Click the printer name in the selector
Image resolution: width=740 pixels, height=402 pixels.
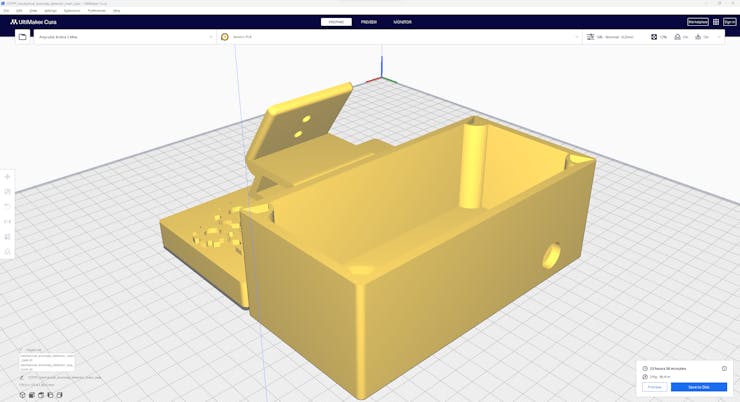click(x=59, y=37)
